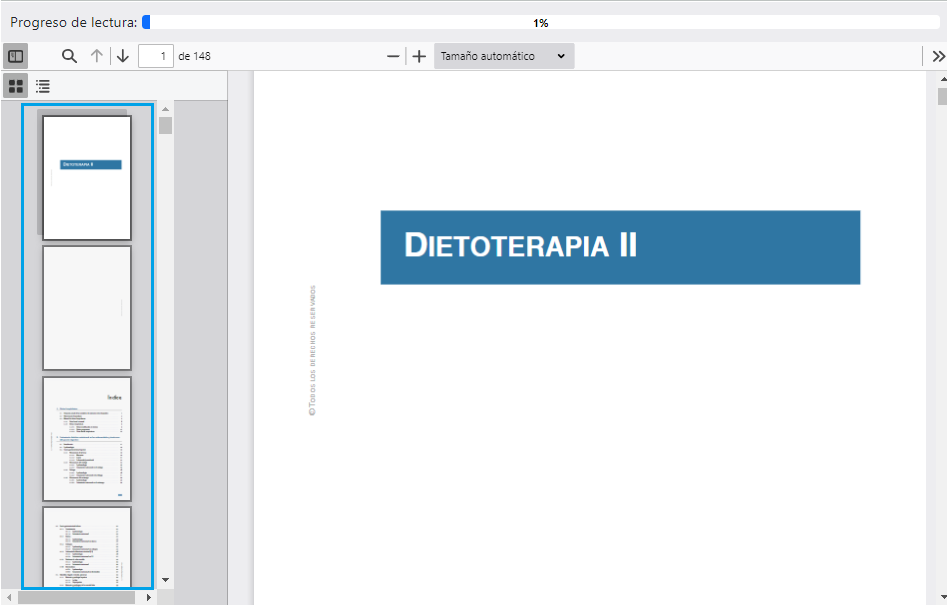Go to next page with down arrow
The height and width of the screenshot is (605, 947).
pos(122,56)
